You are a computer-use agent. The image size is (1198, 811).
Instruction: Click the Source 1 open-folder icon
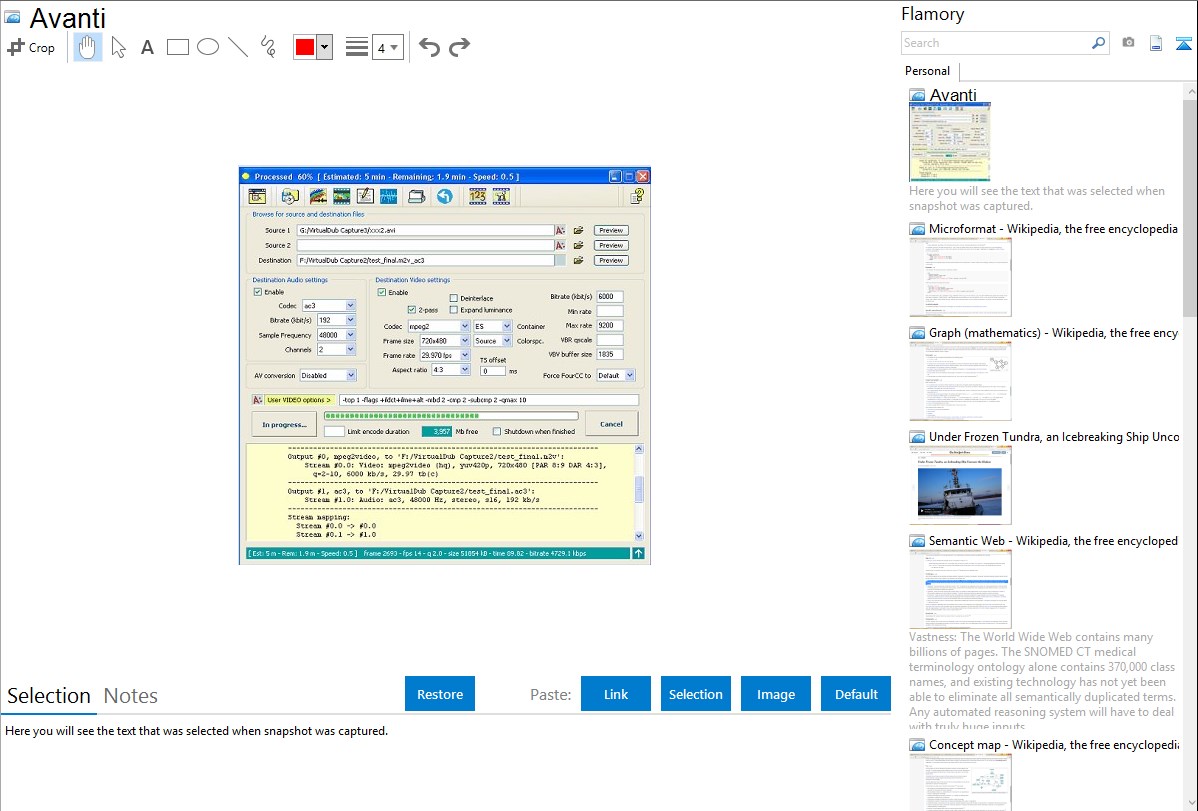coord(578,230)
